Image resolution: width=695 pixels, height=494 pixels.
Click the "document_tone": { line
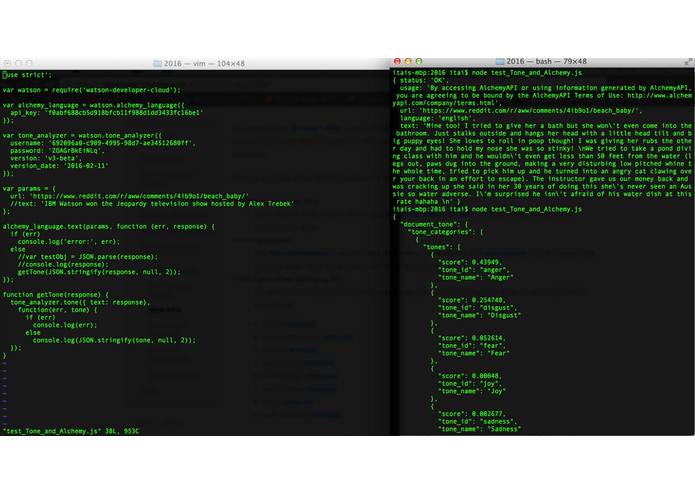pyautogui.click(x=434, y=224)
